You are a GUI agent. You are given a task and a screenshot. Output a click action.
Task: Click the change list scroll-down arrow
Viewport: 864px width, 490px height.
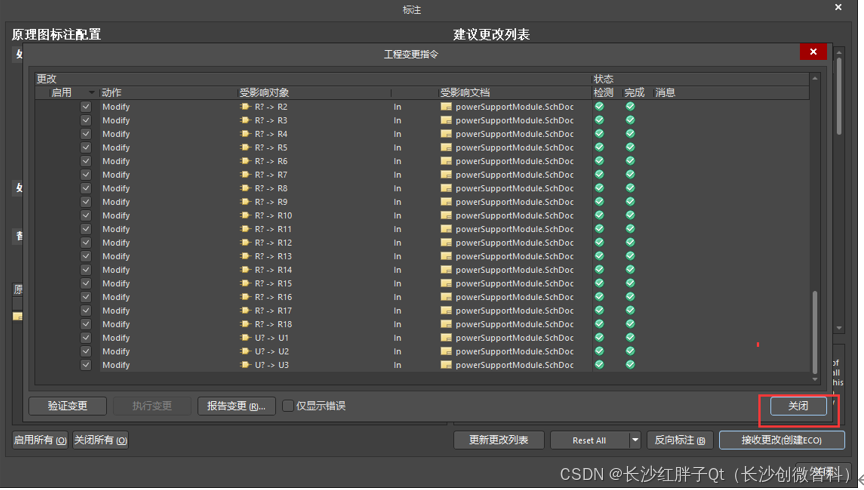(x=814, y=379)
